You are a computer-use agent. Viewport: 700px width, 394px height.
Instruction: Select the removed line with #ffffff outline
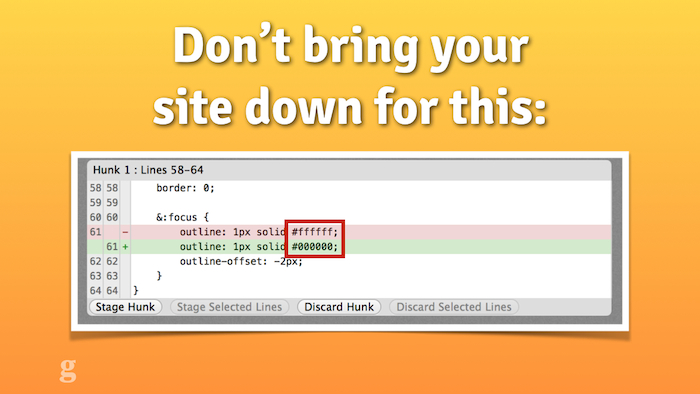tap(349, 232)
